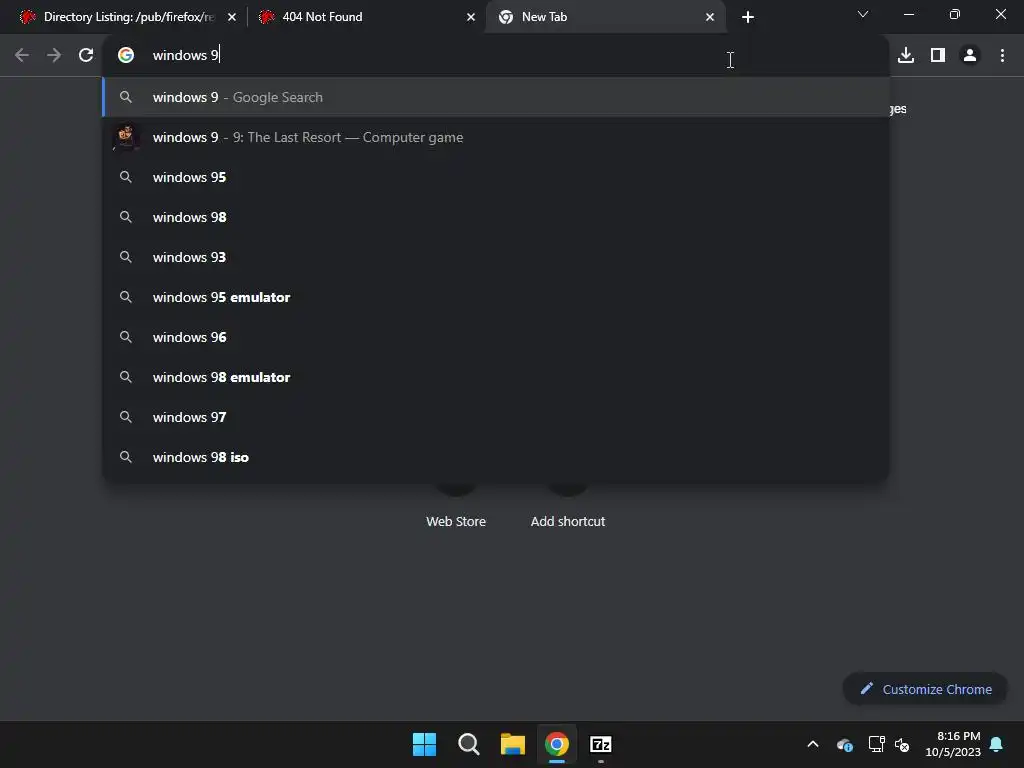1024x768 pixels.
Task: Click The Last Resort game thumbnail
Action: click(125, 137)
